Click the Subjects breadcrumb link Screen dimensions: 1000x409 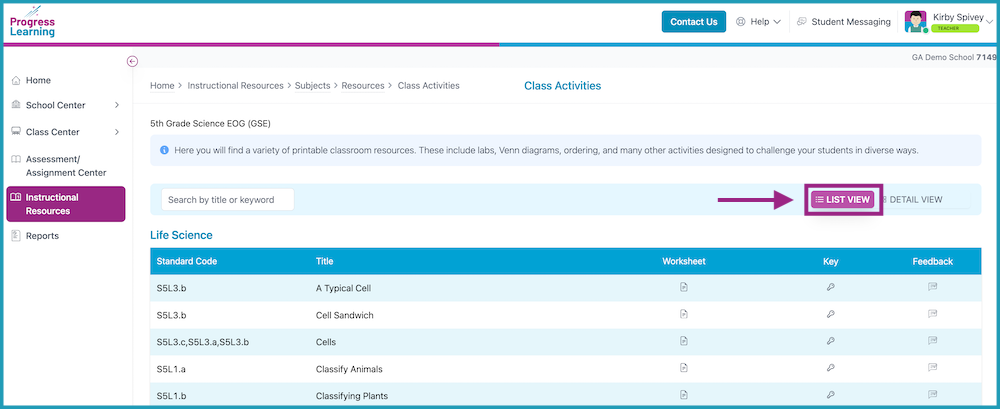[x=312, y=86]
